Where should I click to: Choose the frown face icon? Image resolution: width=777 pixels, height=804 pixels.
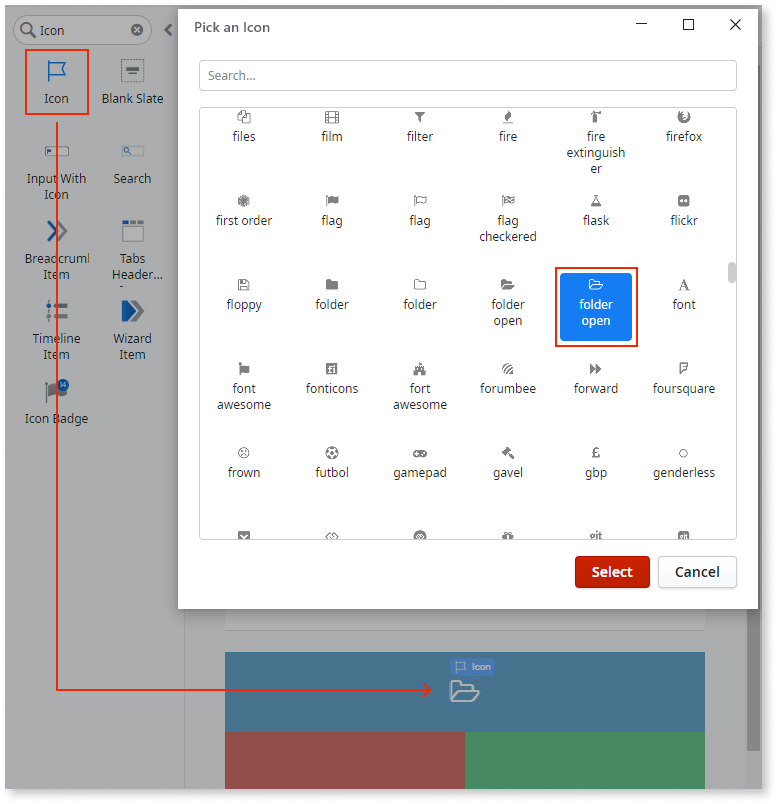click(244, 463)
